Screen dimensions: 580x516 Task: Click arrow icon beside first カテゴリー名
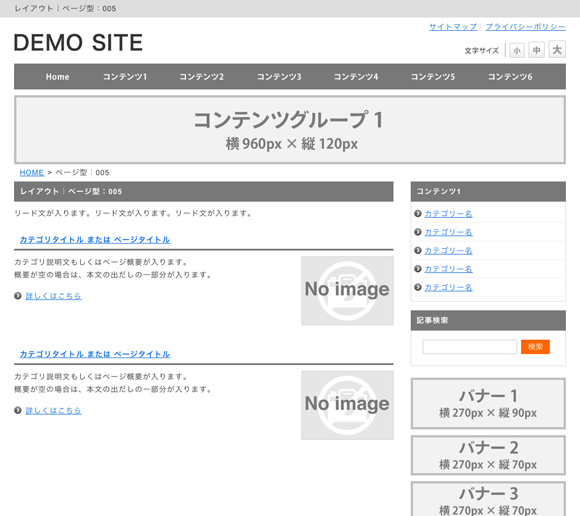(x=418, y=213)
